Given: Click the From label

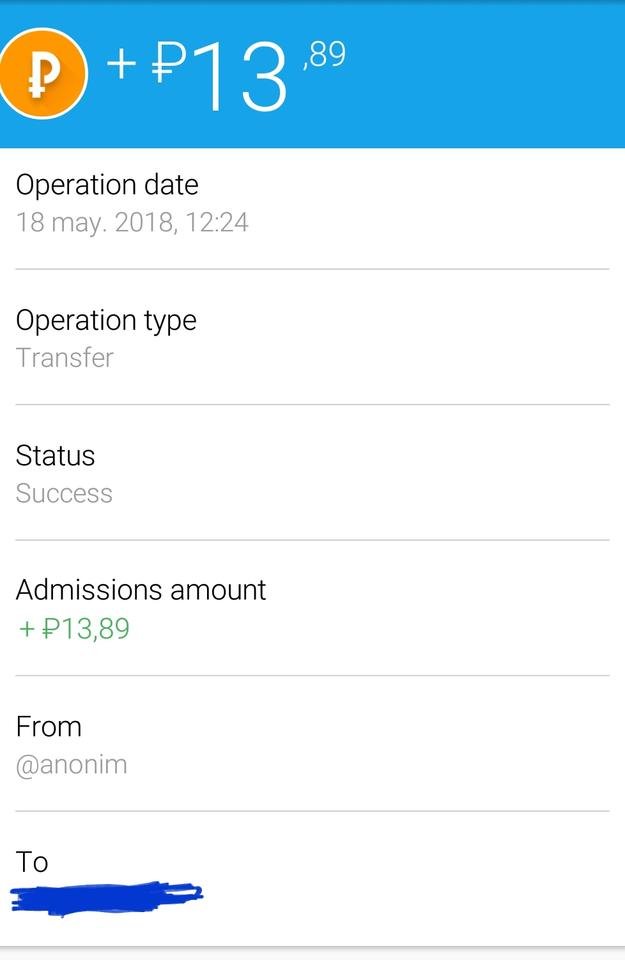Looking at the screenshot, I should tap(49, 727).
